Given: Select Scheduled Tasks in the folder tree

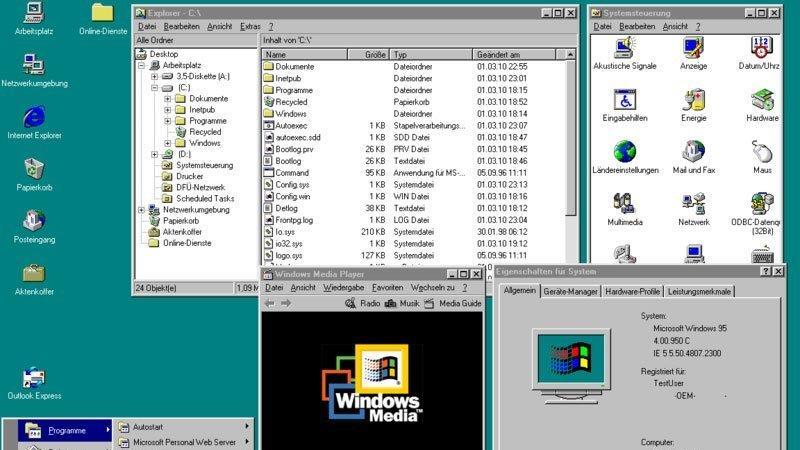Looking at the screenshot, I should click(x=205, y=198).
